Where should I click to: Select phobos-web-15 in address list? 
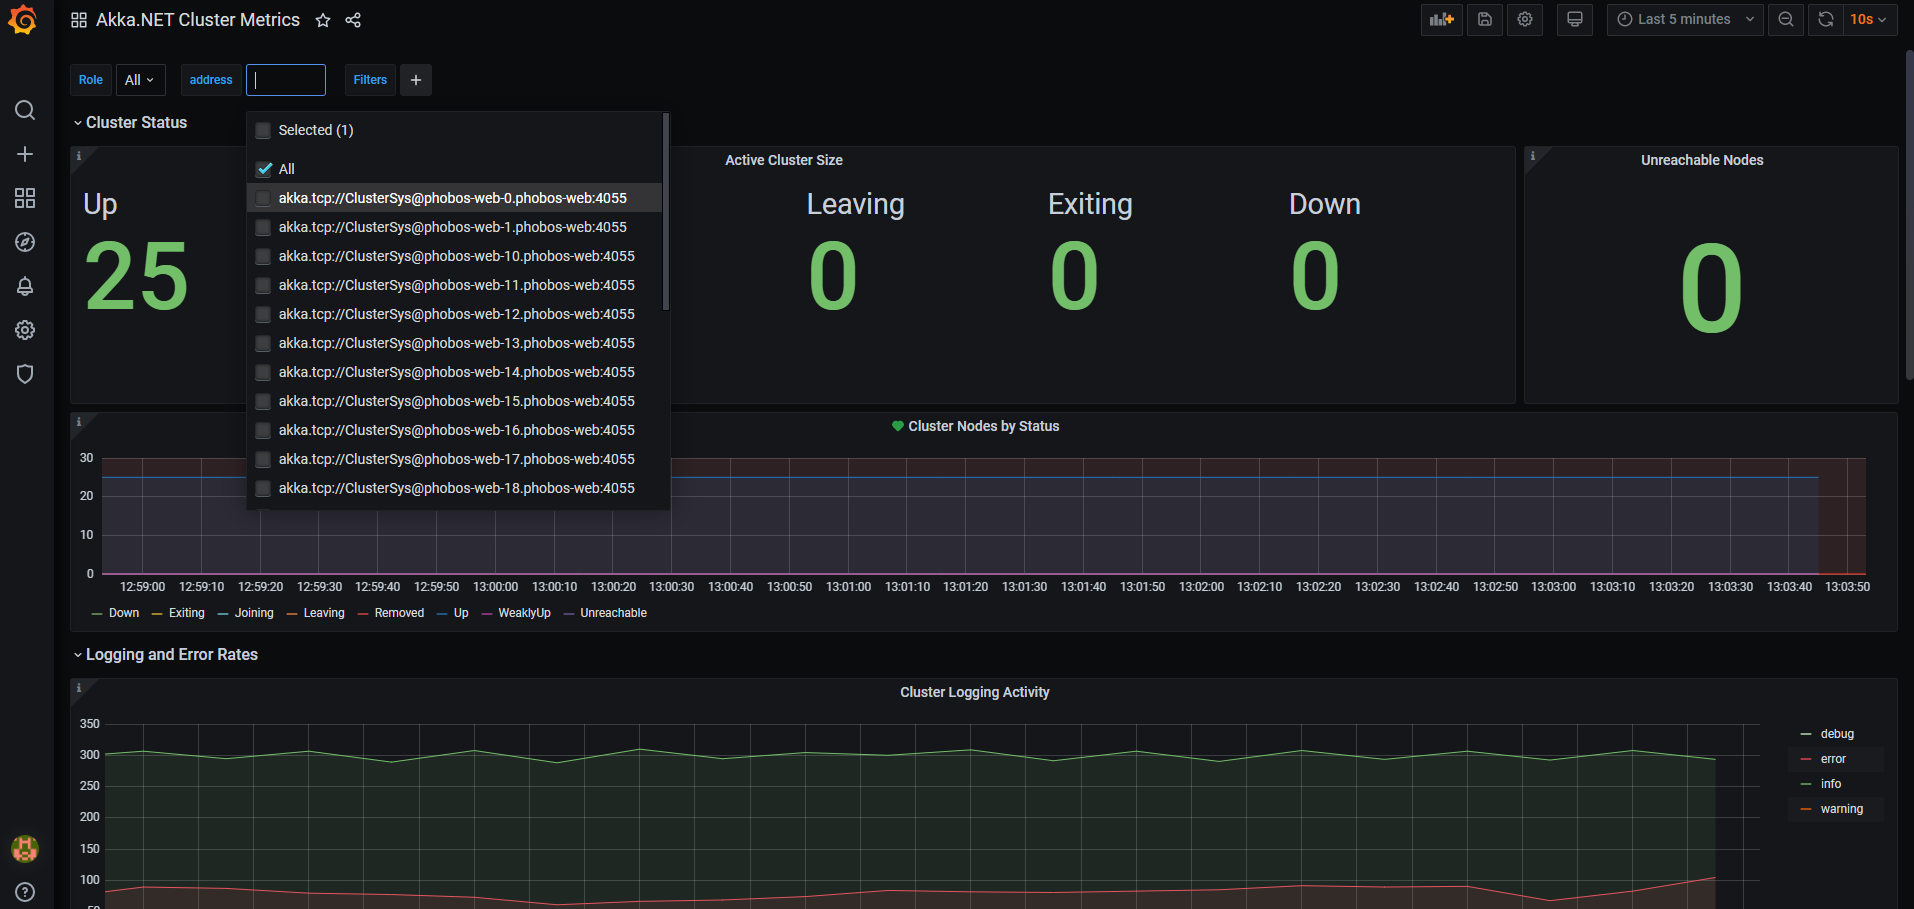coord(454,401)
